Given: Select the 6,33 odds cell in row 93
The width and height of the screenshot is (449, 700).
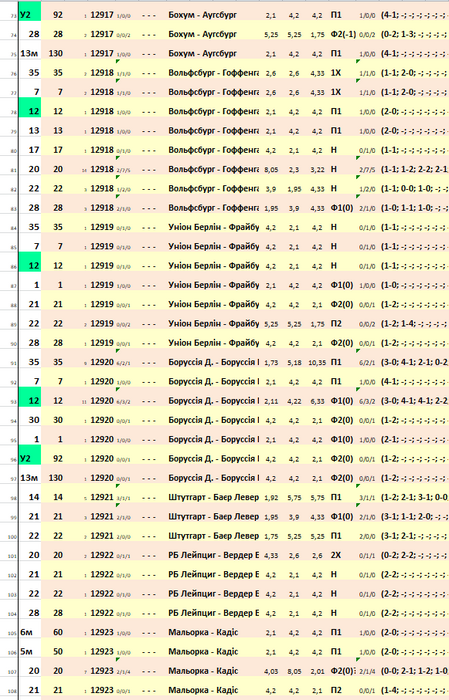Looking at the screenshot, I should pyautogui.click(x=317, y=401).
